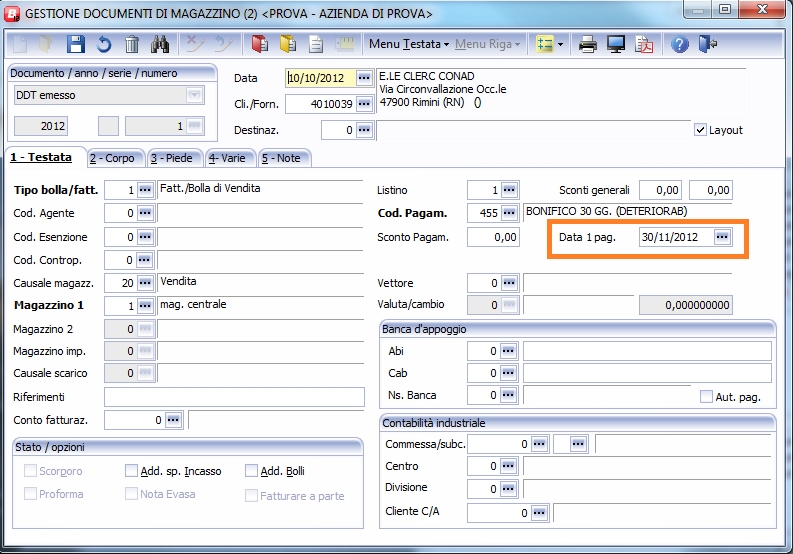The image size is (793, 554).
Task: Click lookup button next to Cod. Pagam. field
Action: 509,213
